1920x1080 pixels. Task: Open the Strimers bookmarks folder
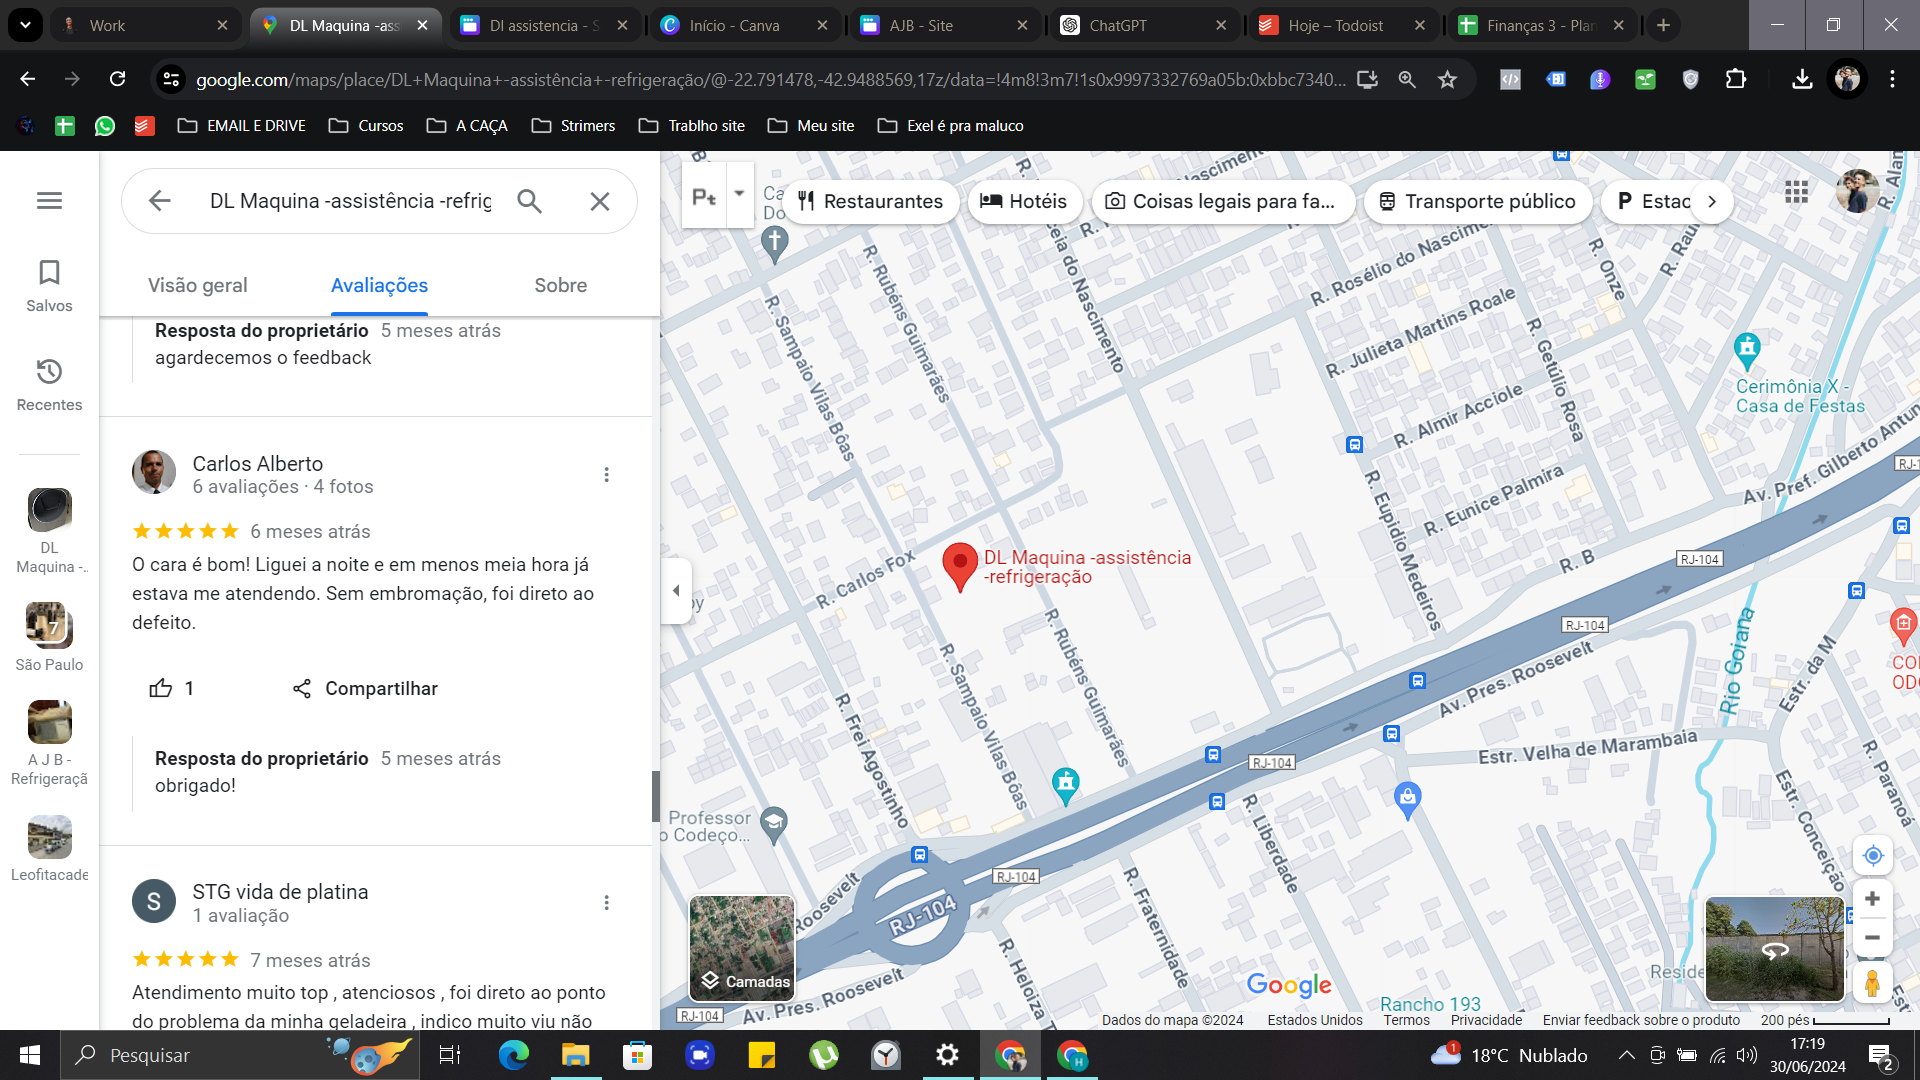573,126
